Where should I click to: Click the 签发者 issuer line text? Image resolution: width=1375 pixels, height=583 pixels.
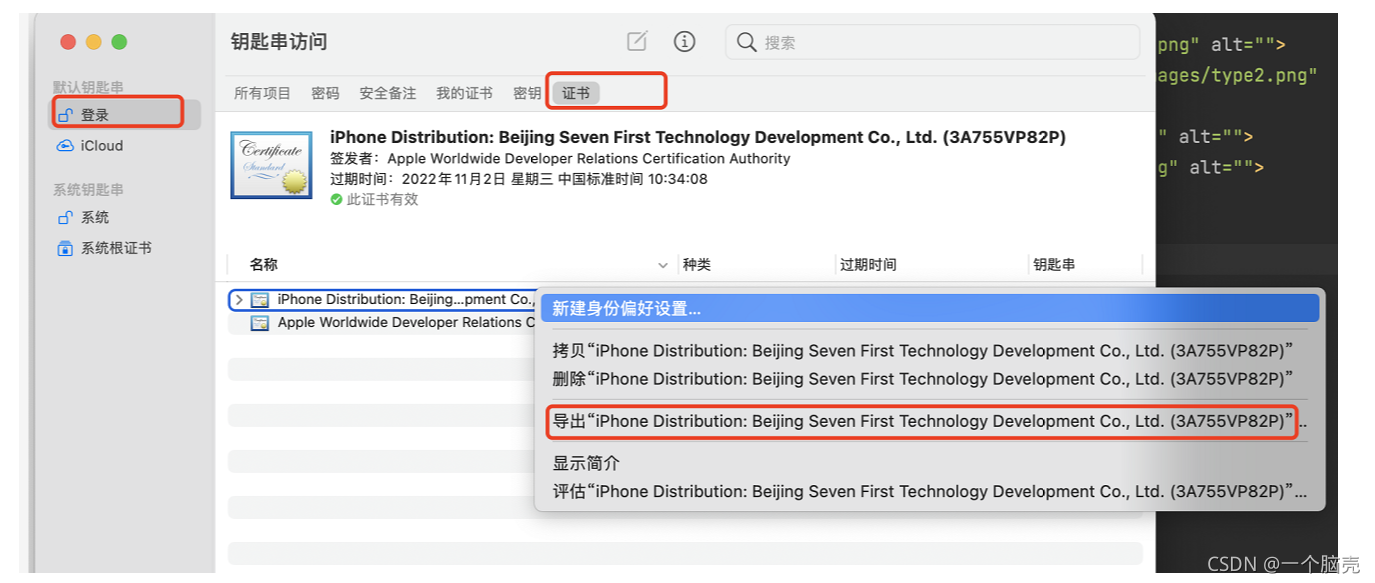[560, 159]
